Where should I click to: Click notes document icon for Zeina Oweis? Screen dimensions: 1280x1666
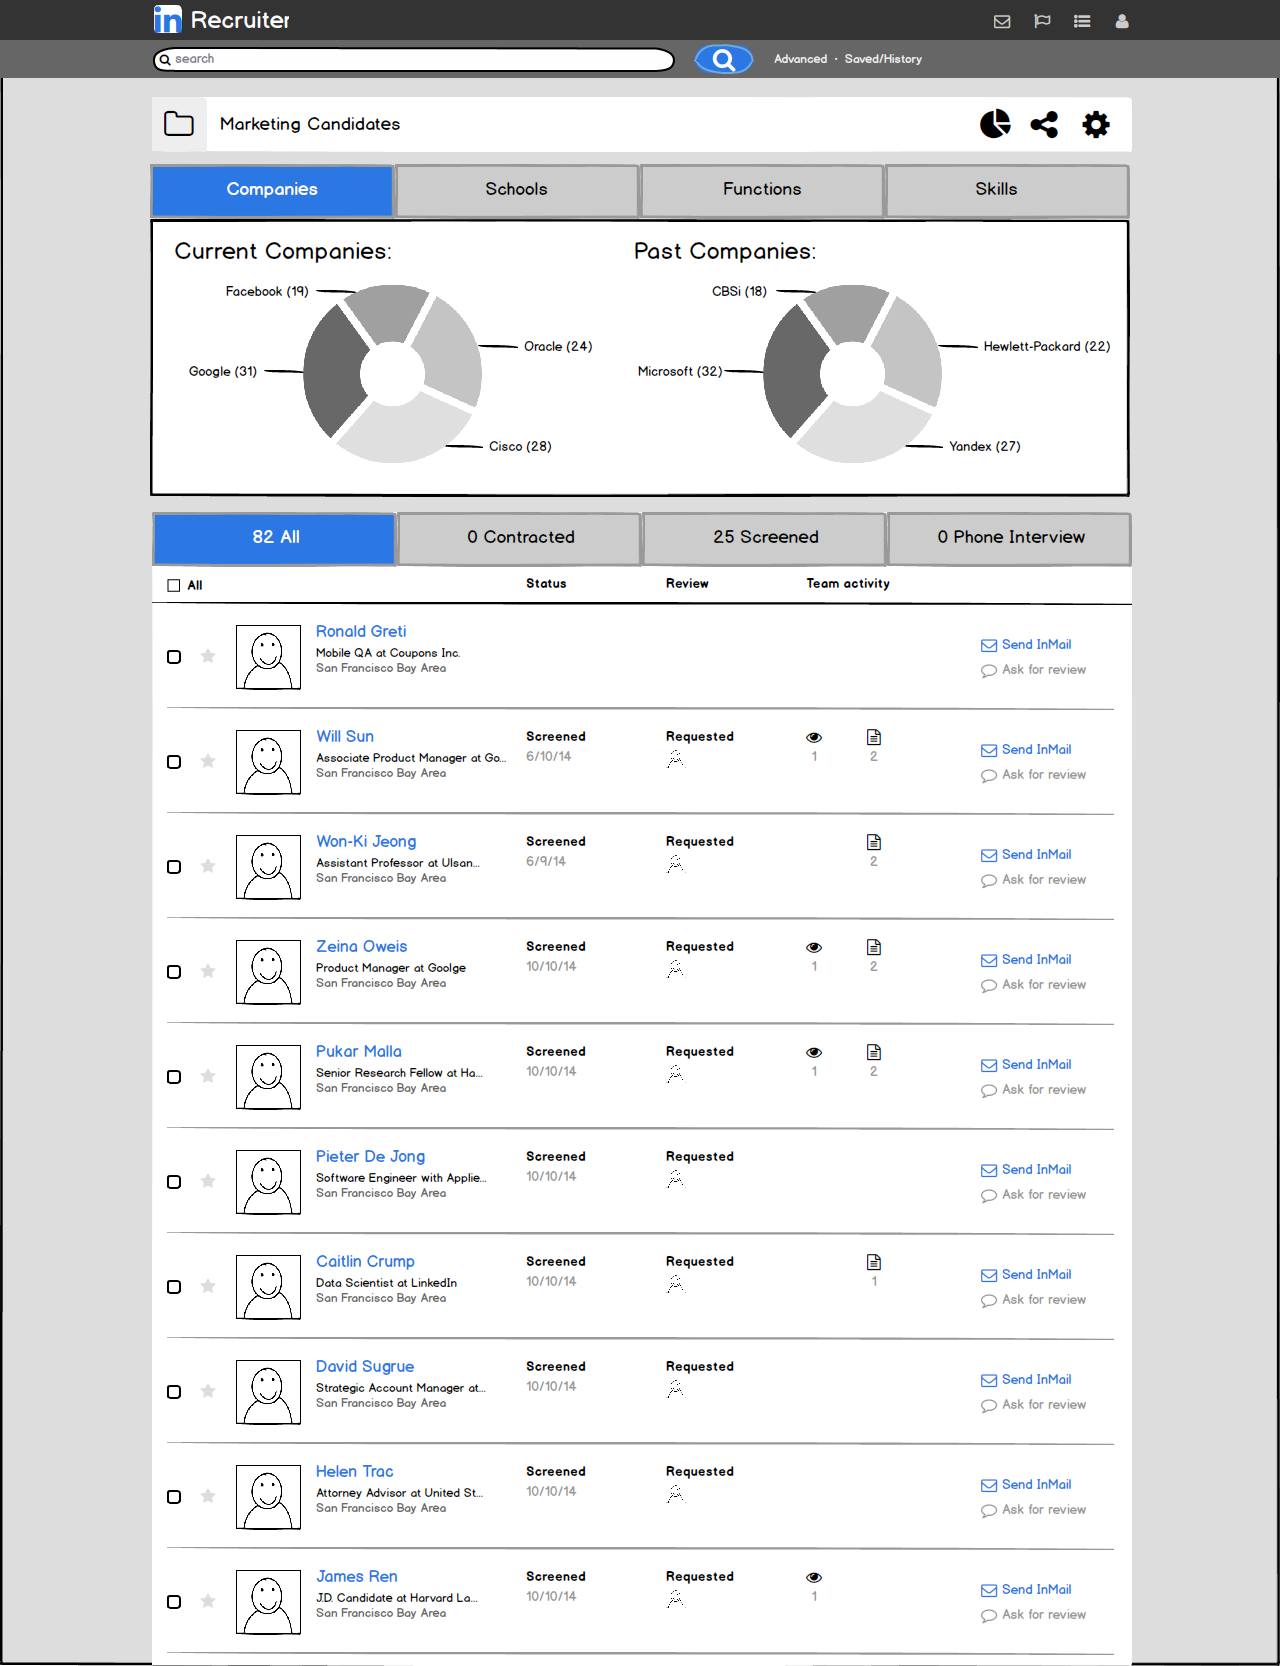click(874, 947)
